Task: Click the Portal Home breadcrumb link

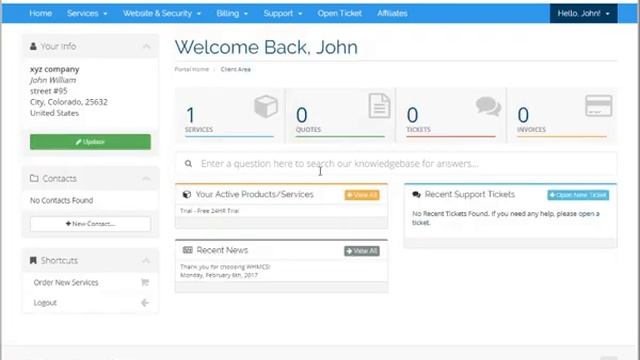Action: click(x=191, y=69)
